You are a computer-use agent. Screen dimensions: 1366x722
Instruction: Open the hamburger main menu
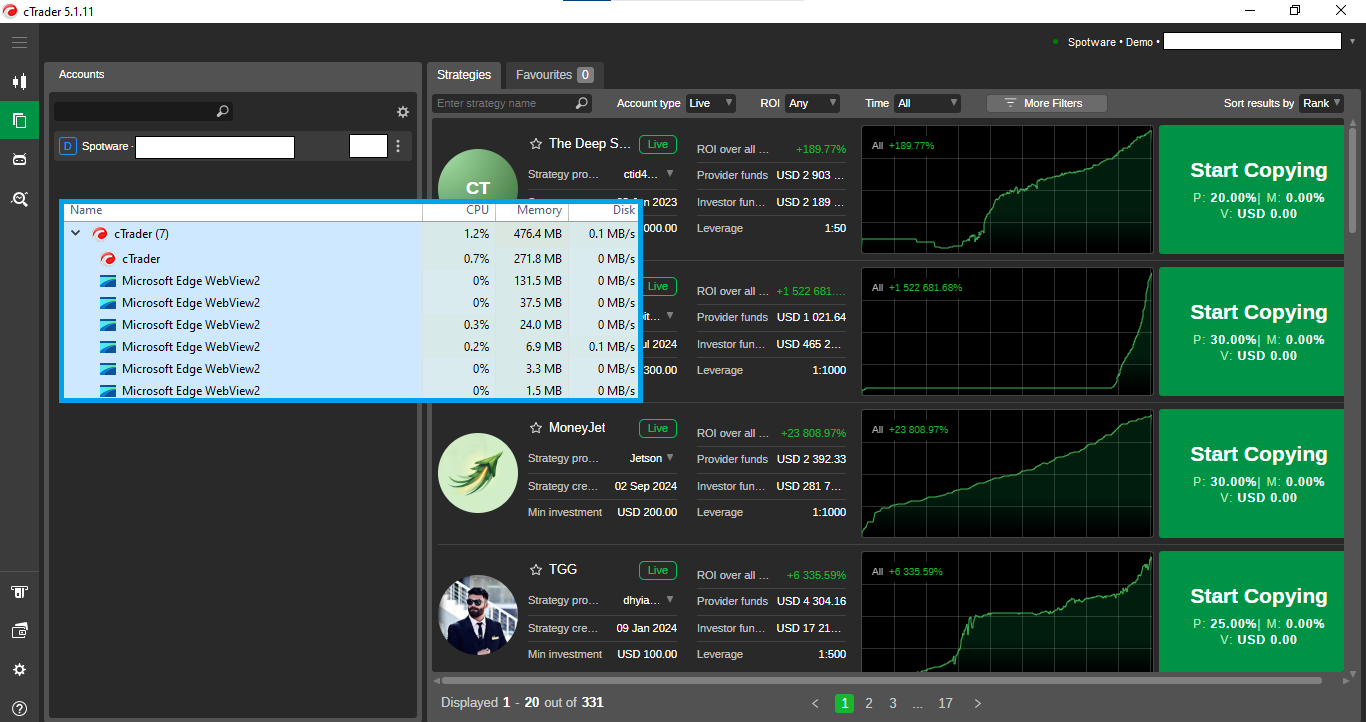coord(19,43)
